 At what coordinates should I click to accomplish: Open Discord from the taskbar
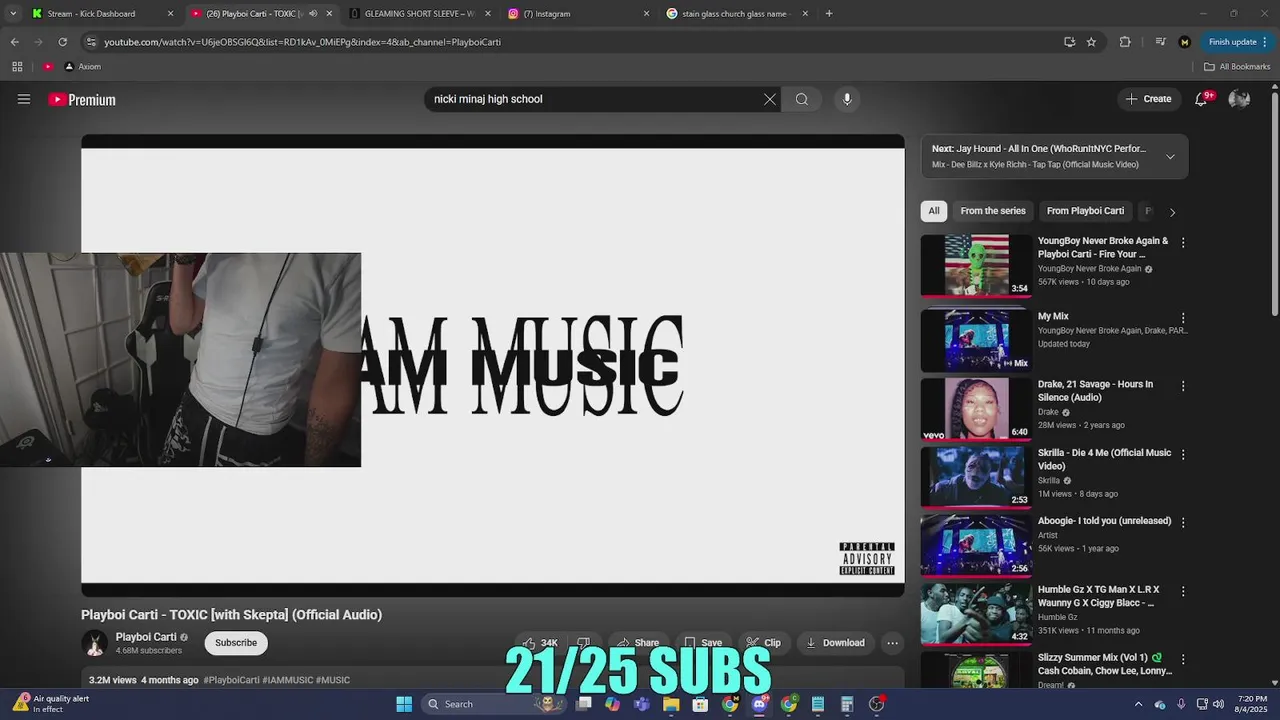(x=759, y=704)
